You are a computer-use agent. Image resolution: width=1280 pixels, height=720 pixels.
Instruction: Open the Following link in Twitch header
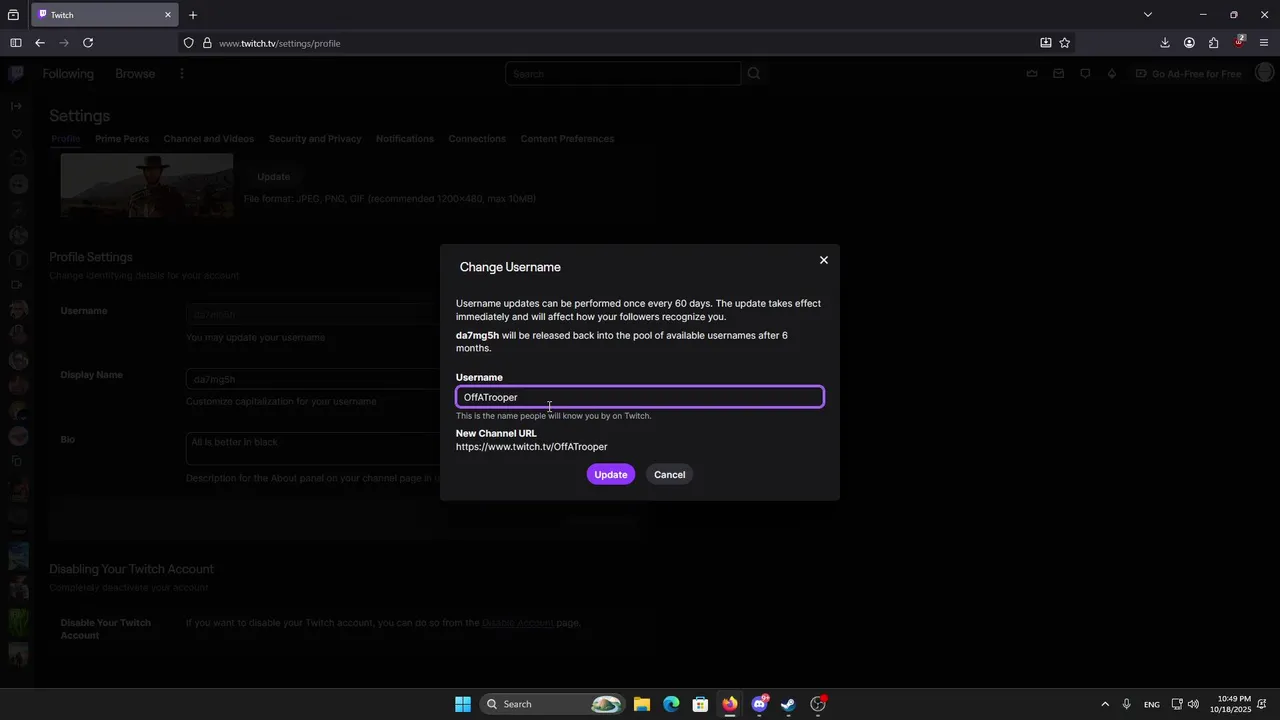68,74
